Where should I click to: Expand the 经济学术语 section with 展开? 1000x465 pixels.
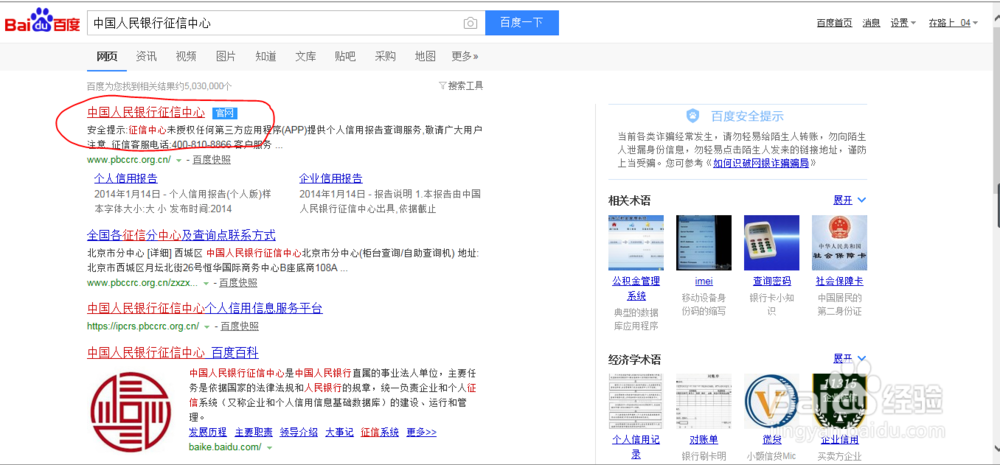pos(849,358)
